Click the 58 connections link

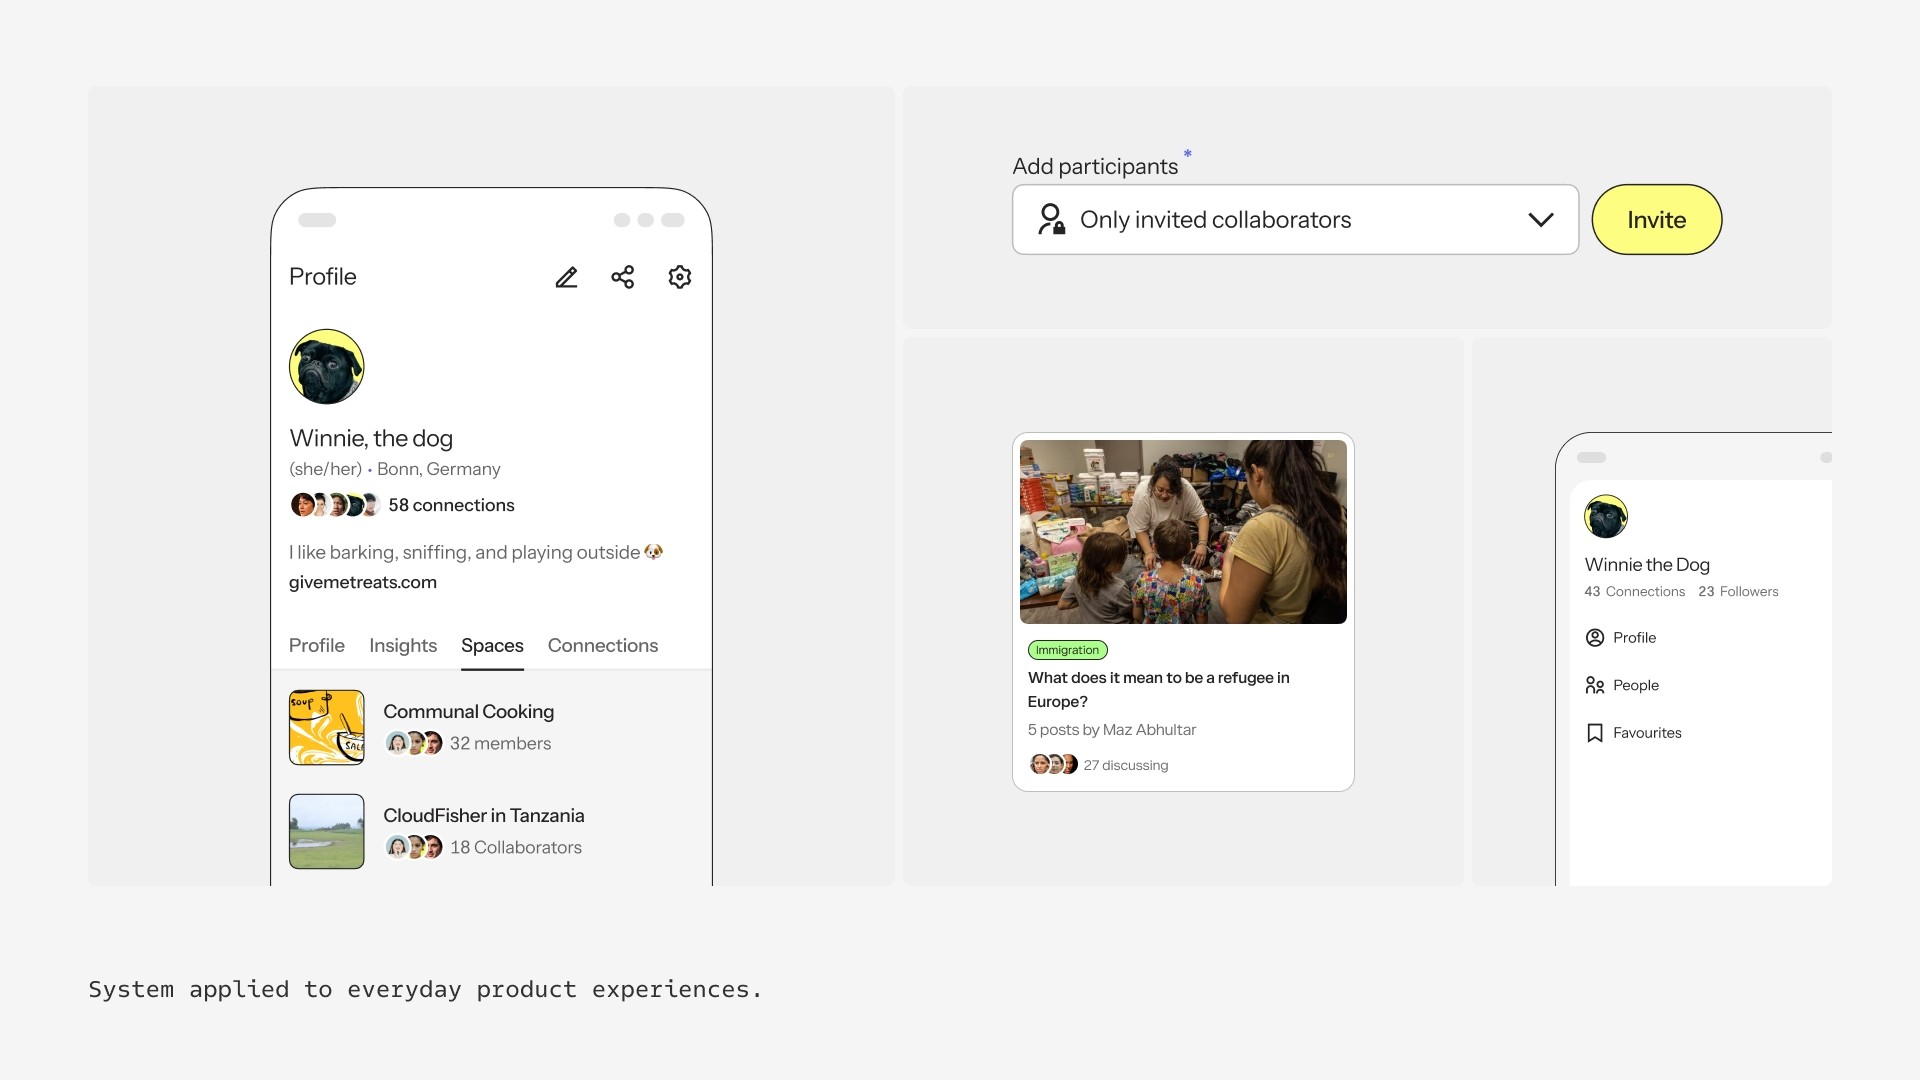click(451, 505)
